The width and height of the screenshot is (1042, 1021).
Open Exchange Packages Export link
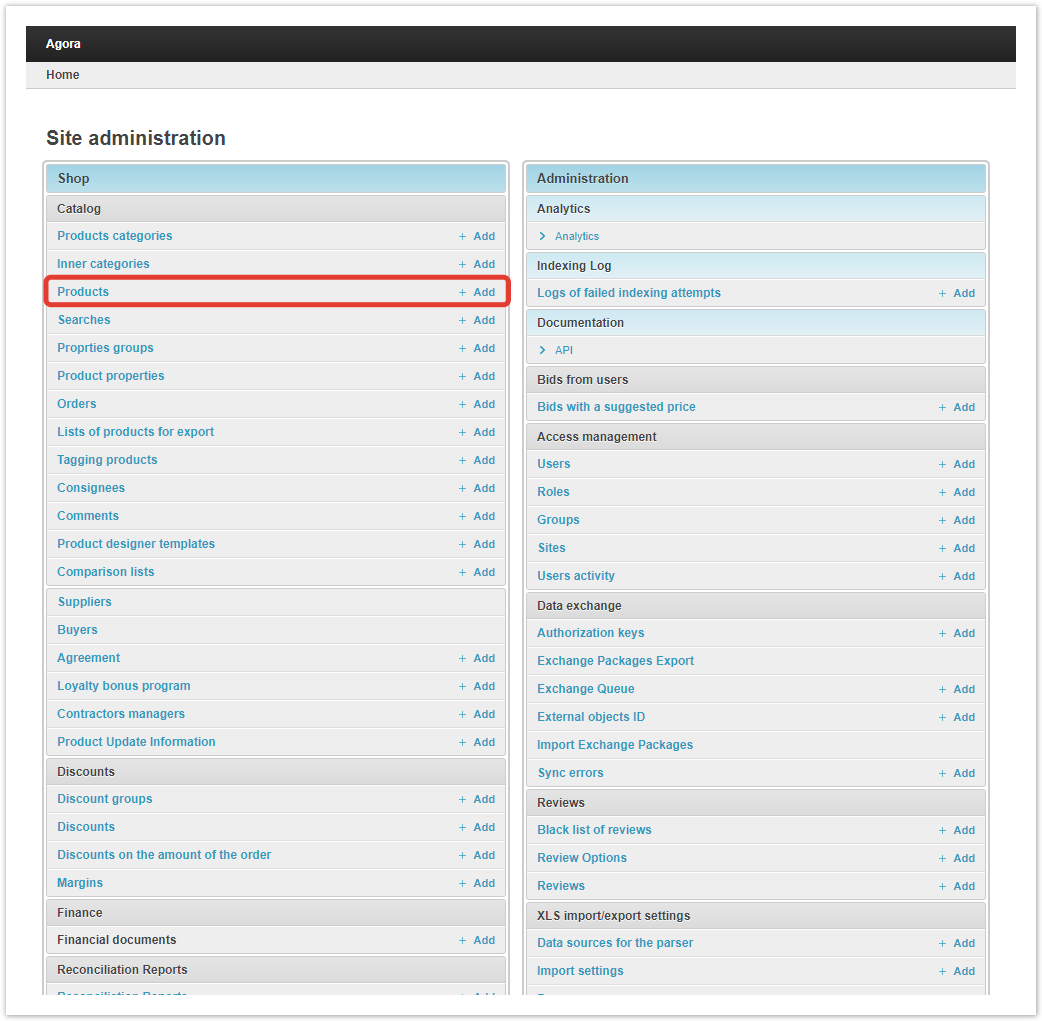[615, 661]
